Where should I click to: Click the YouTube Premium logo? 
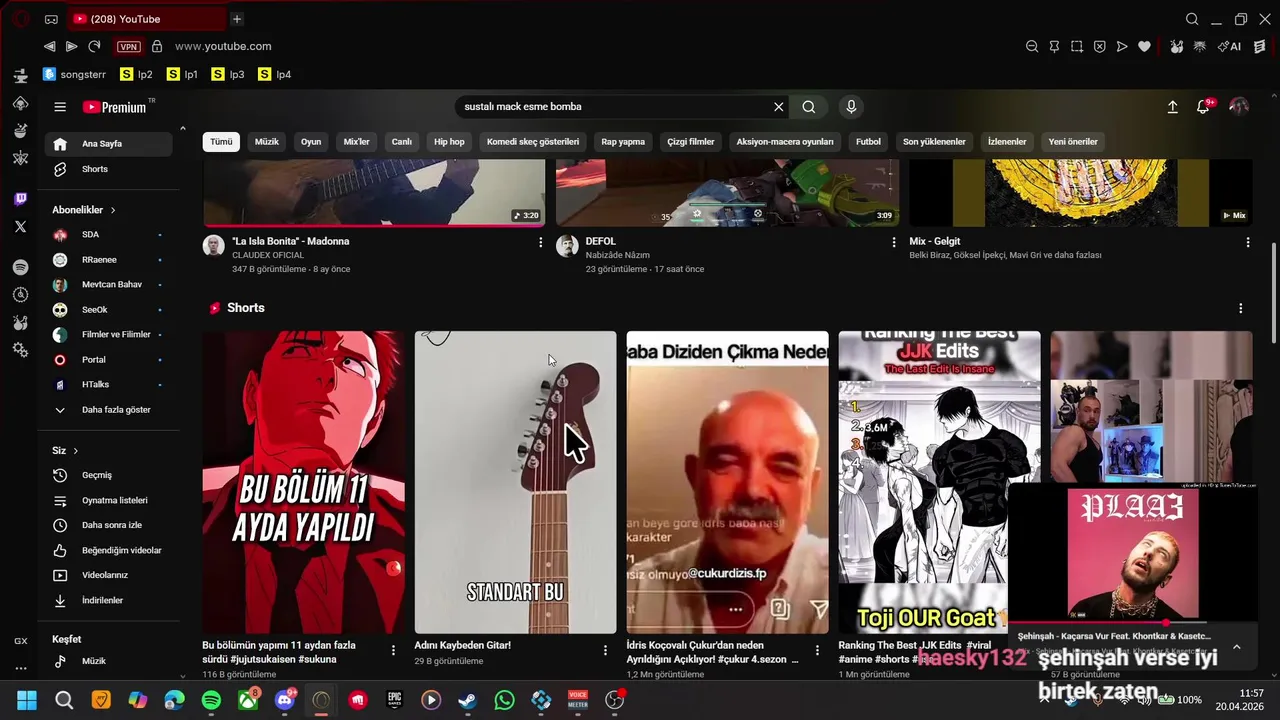(x=115, y=107)
